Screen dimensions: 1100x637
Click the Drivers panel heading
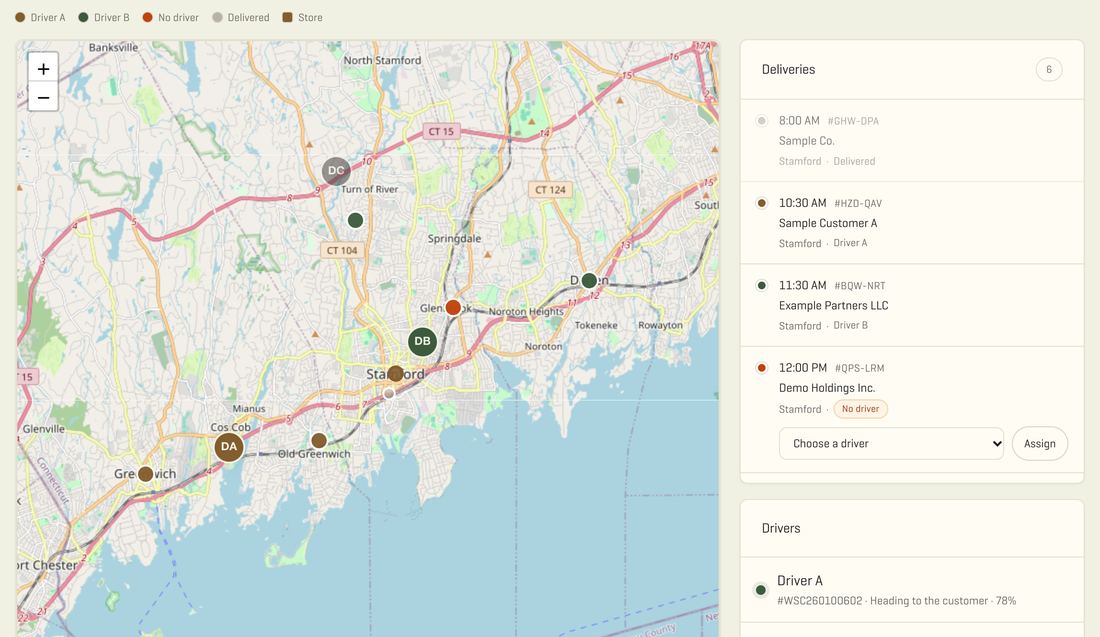click(x=781, y=528)
